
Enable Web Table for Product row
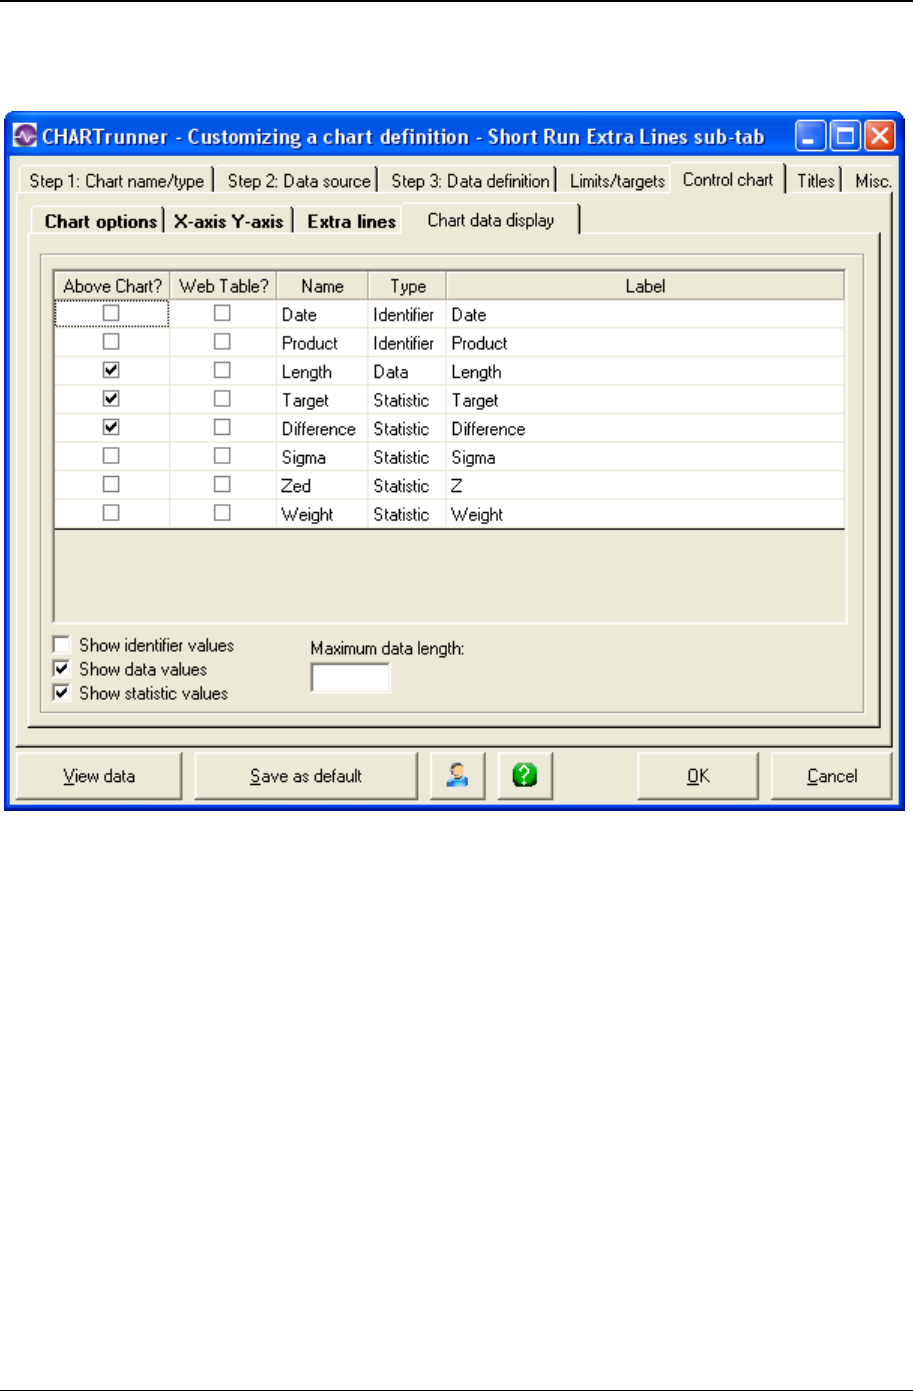coord(222,342)
